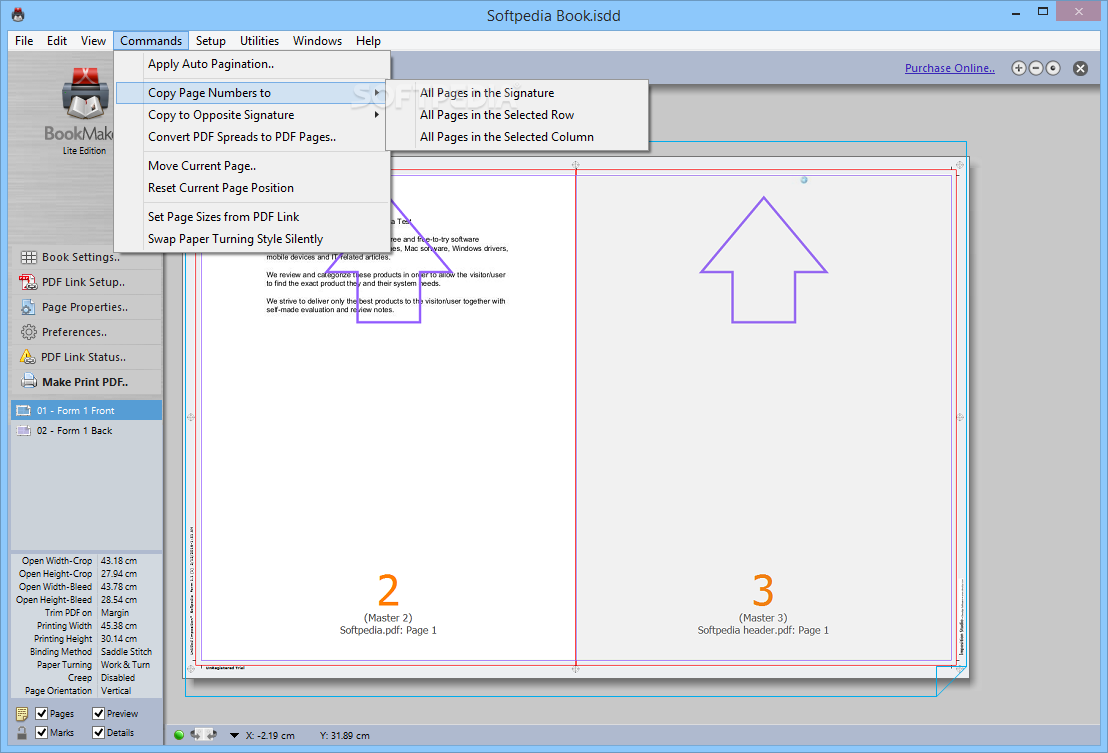Toggle the Details checkbox
The width and height of the screenshot is (1108, 753).
coord(98,733)
